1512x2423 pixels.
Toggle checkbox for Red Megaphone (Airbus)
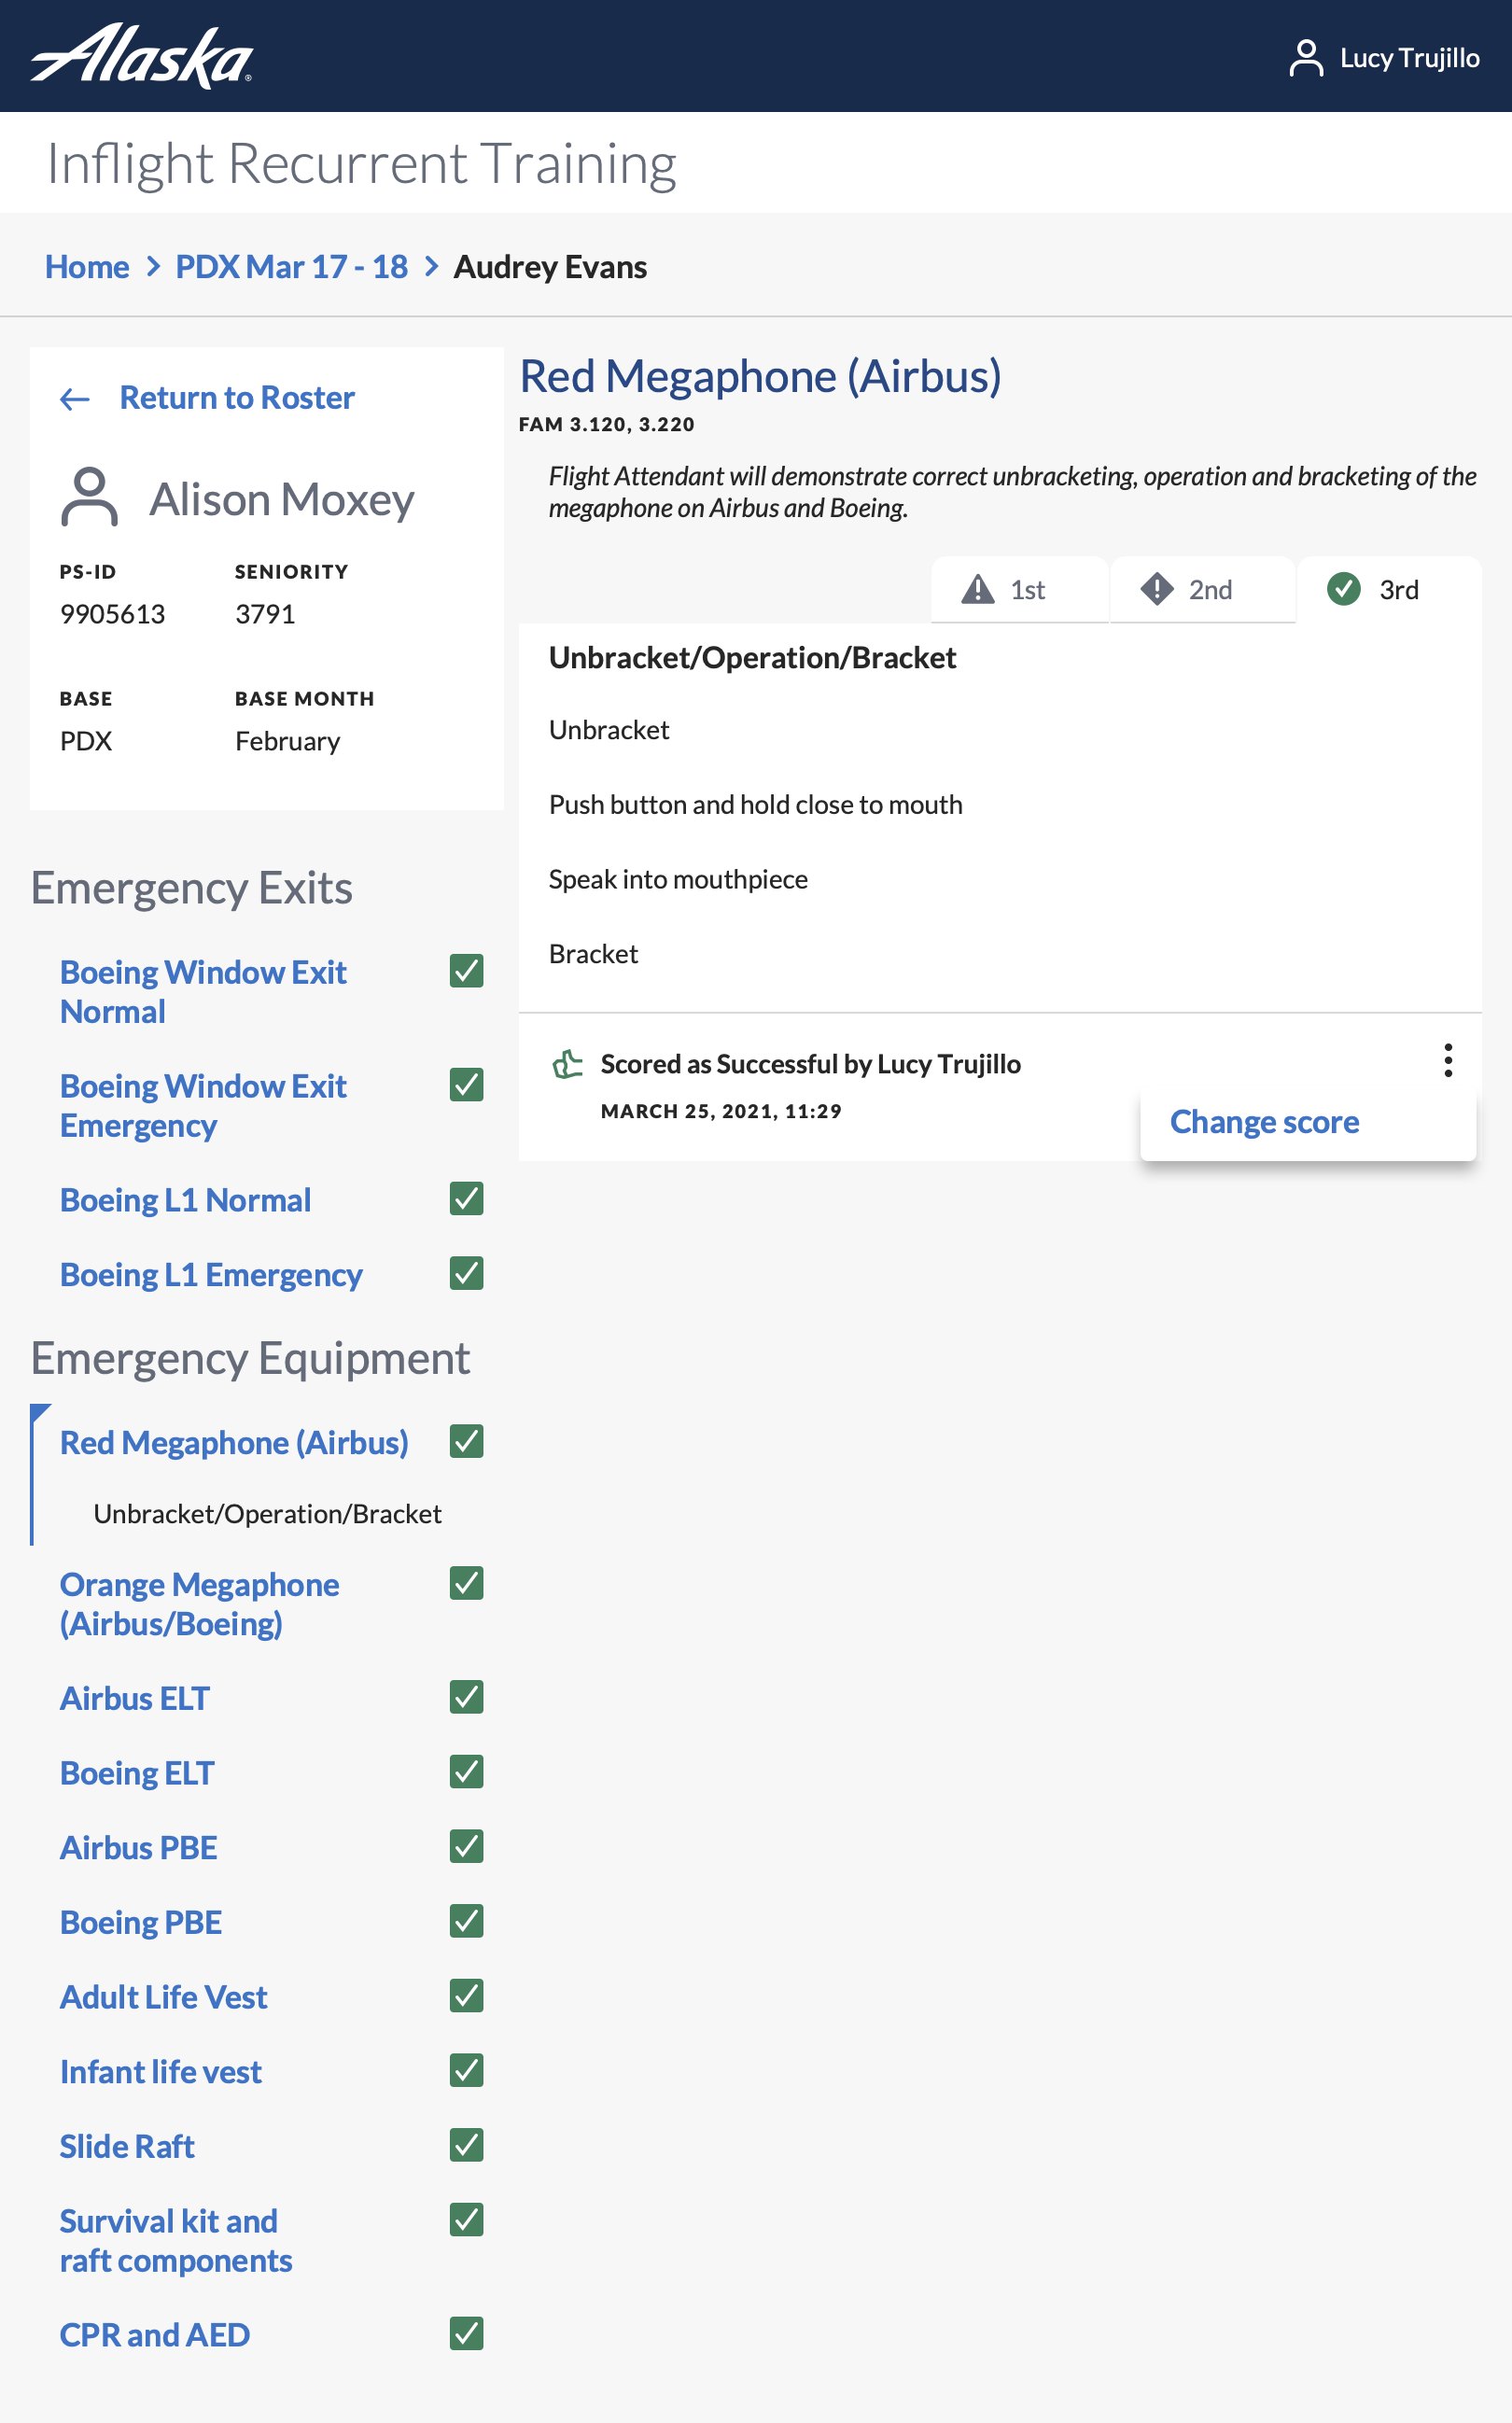[467, 1442]
